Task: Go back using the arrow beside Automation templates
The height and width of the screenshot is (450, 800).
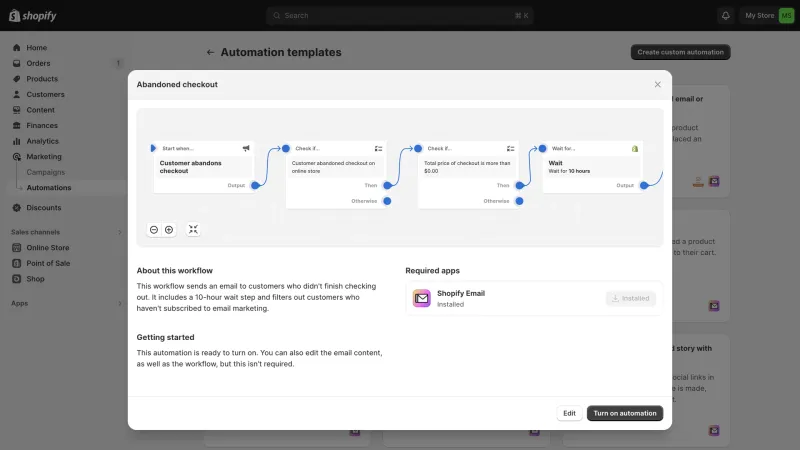Action: [210, 52]
